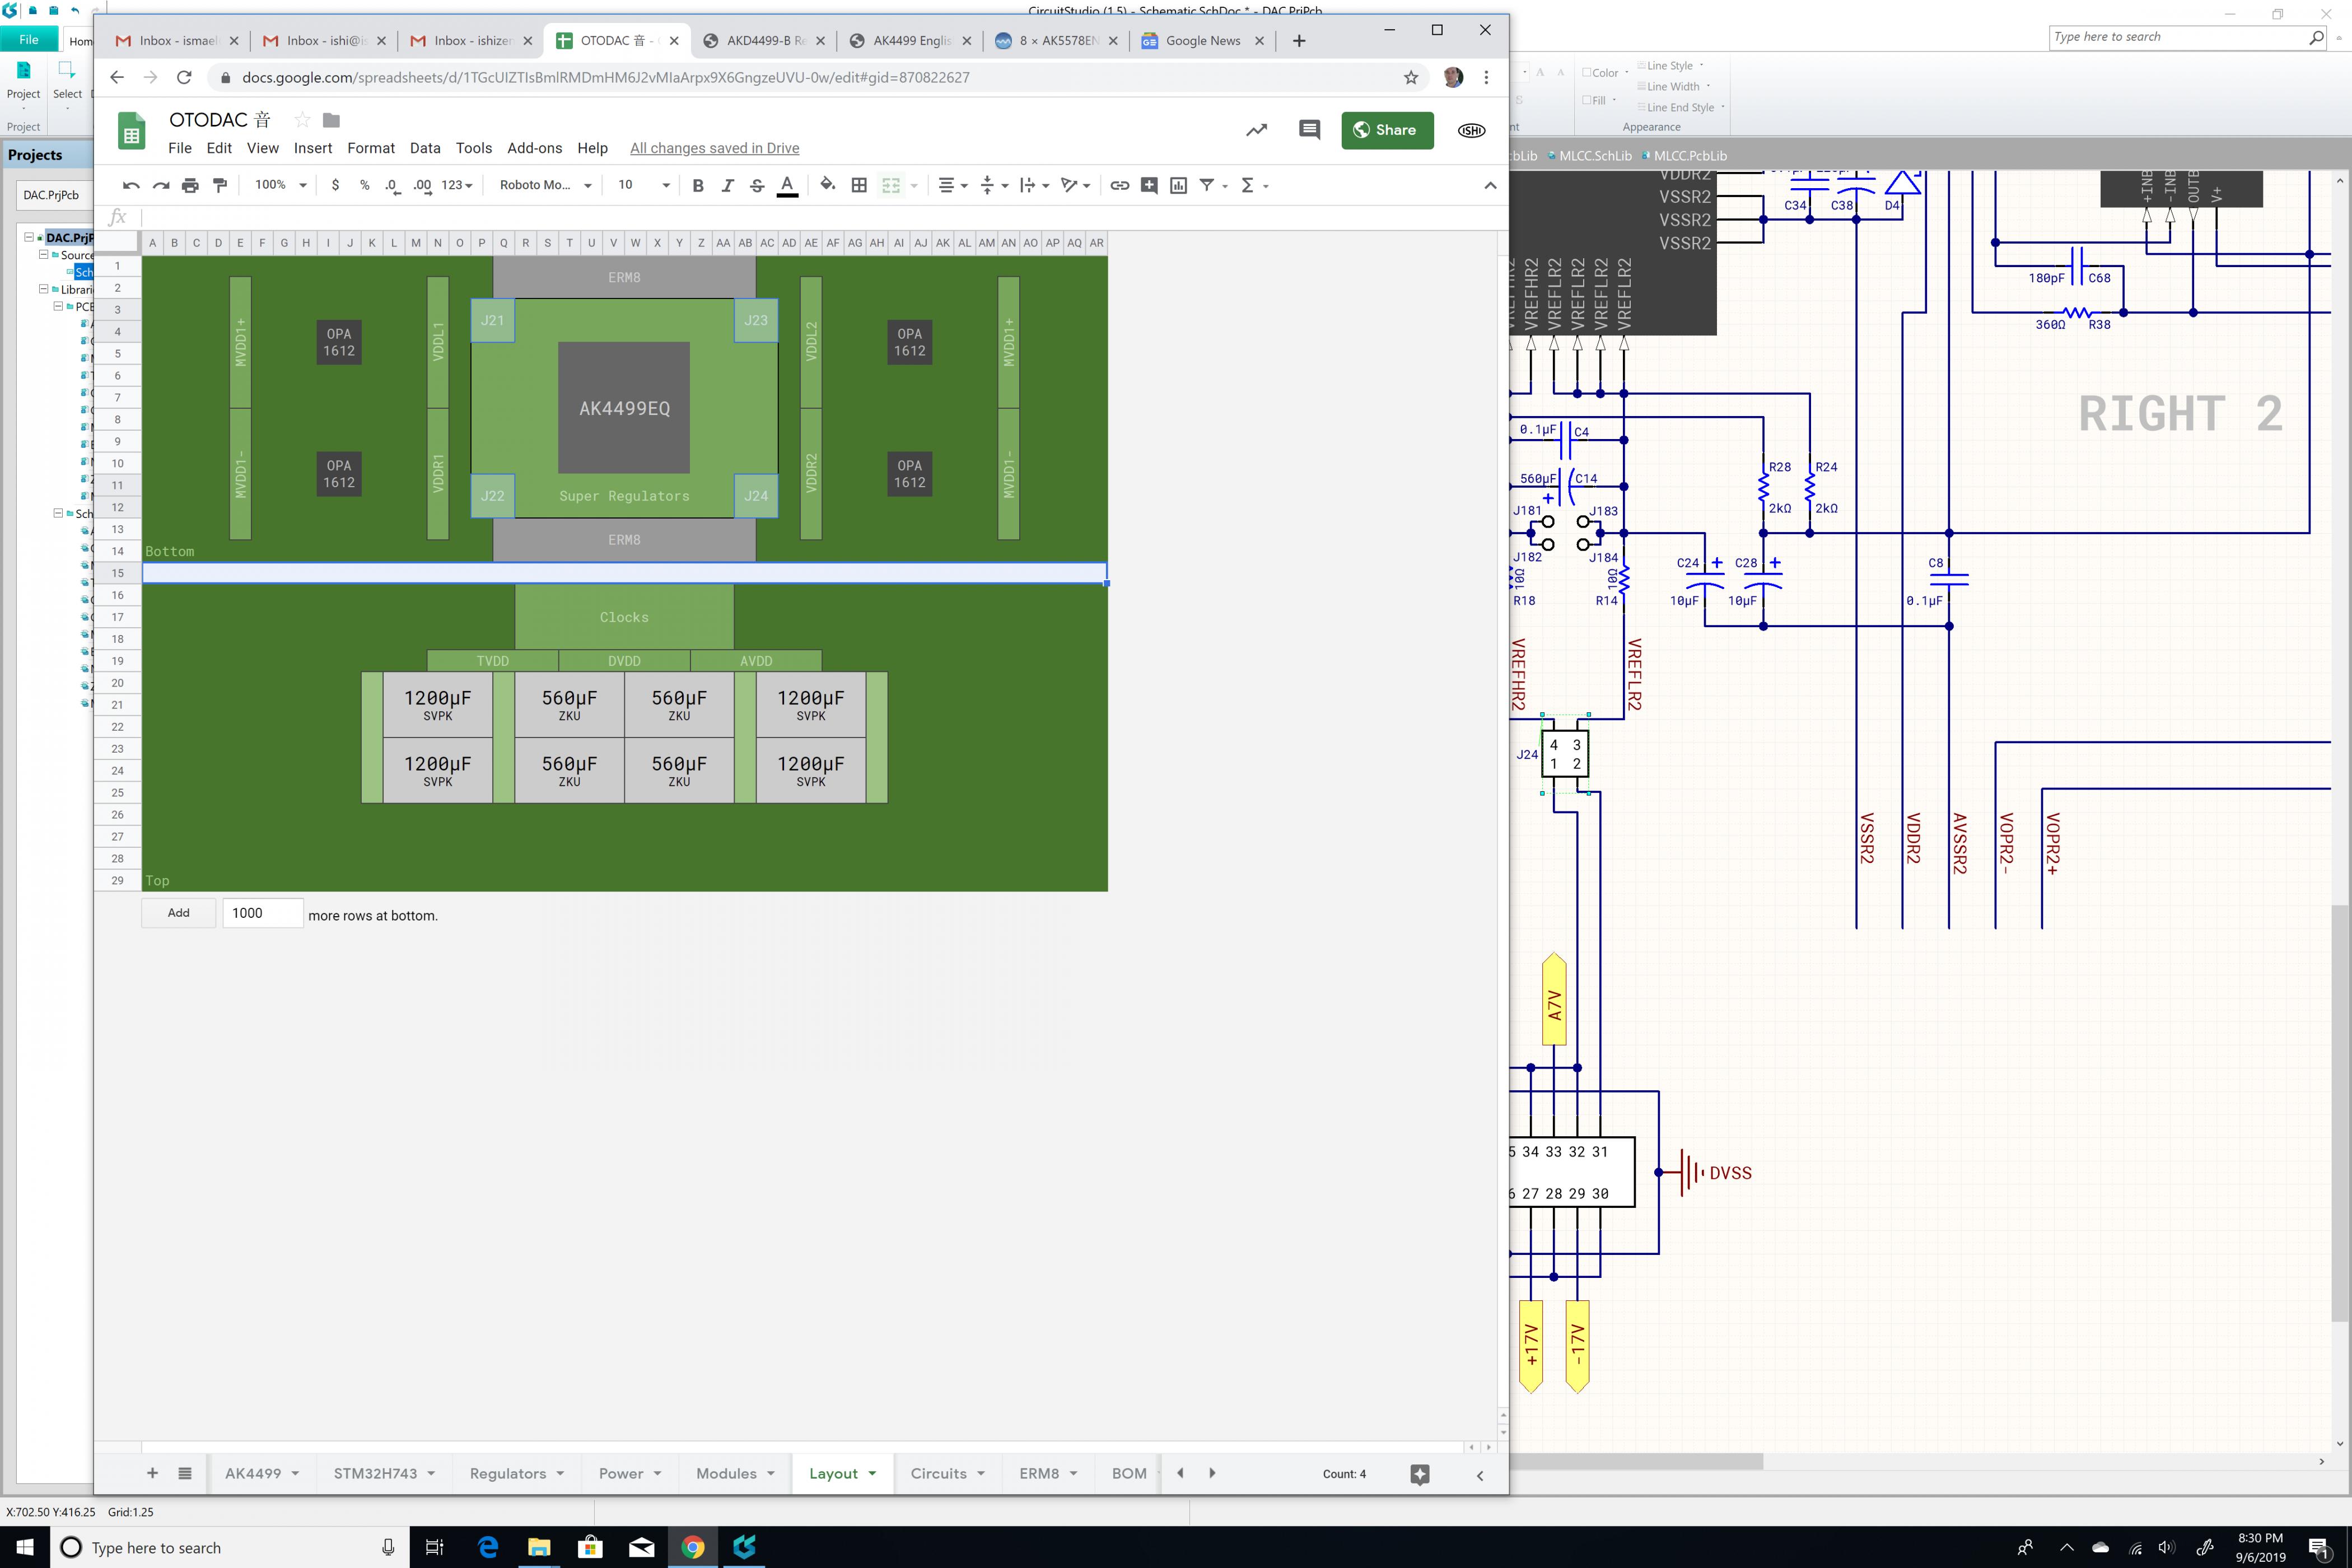Viewport: 2352px width, 1568px height.
Task: Undo last action in Sheets toolbar
Action: pos(131,185)
